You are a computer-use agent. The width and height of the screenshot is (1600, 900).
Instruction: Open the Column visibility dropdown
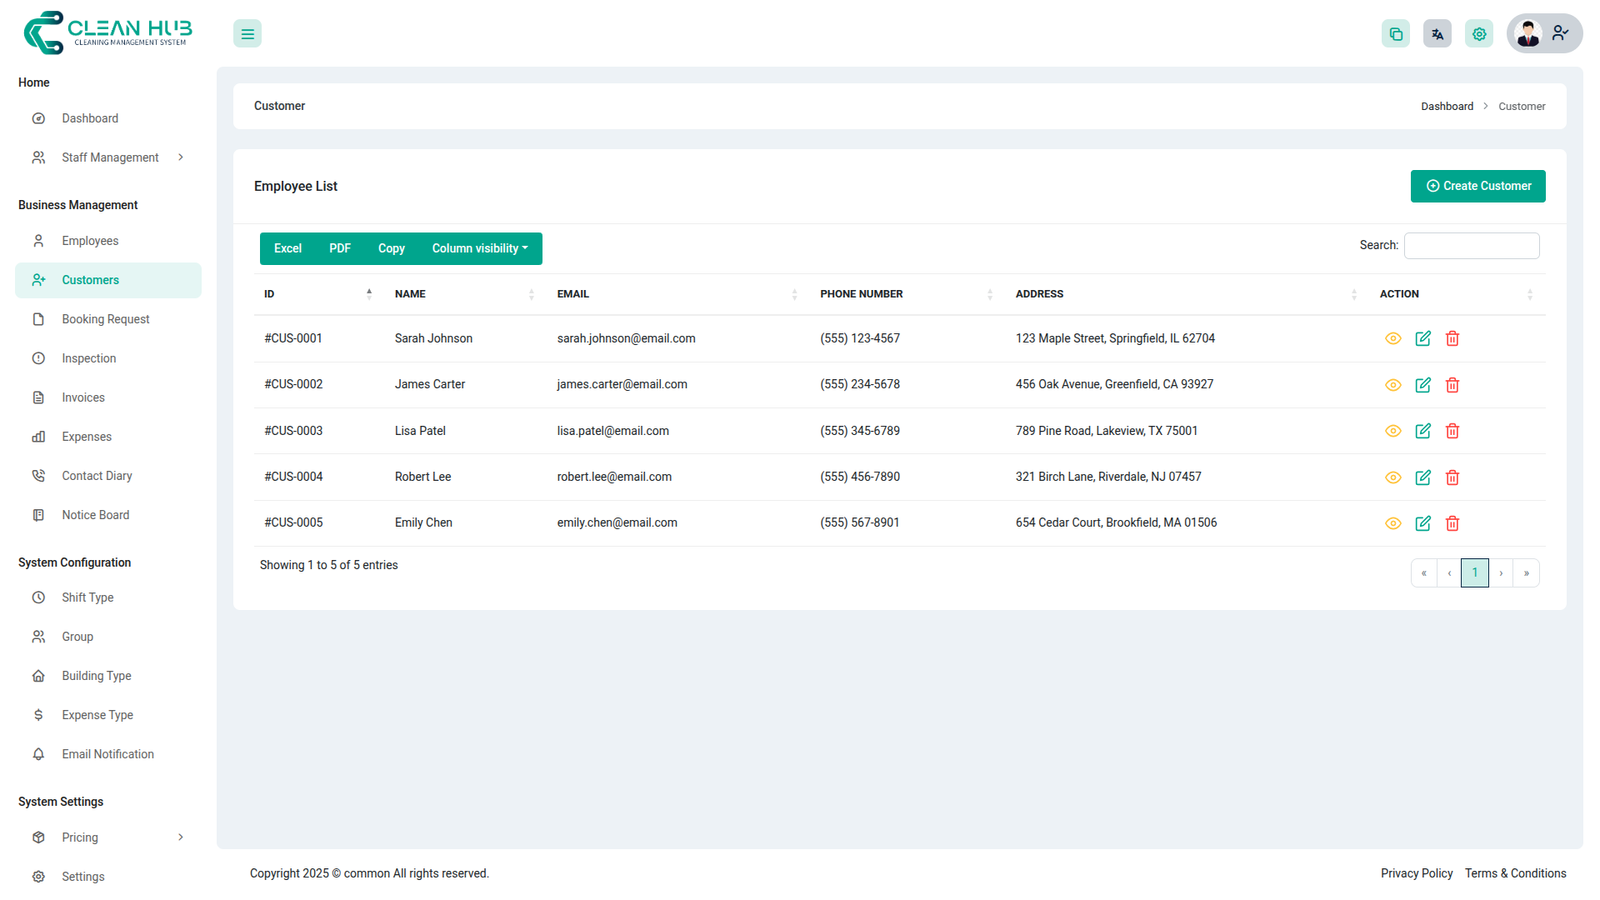tap(479, 249)
